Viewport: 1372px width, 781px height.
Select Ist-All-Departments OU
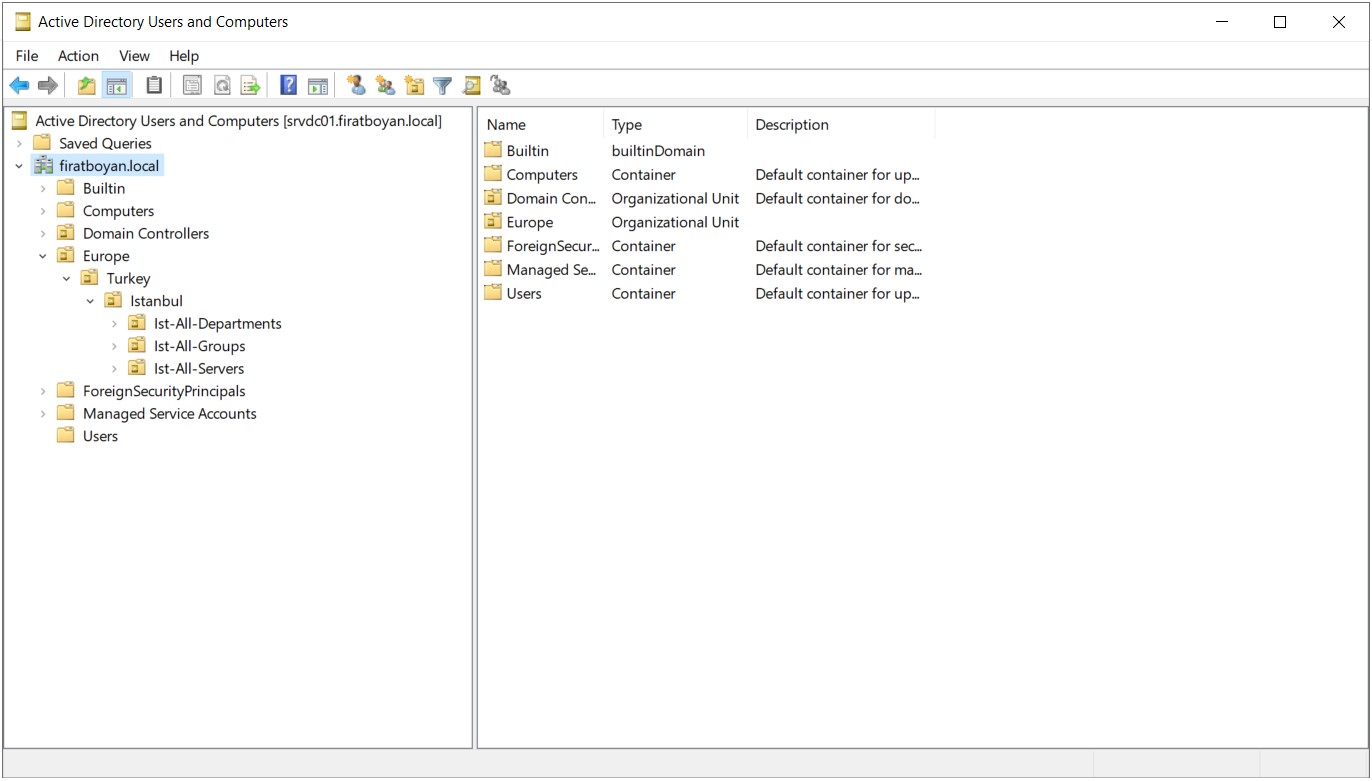click(218, 323)
